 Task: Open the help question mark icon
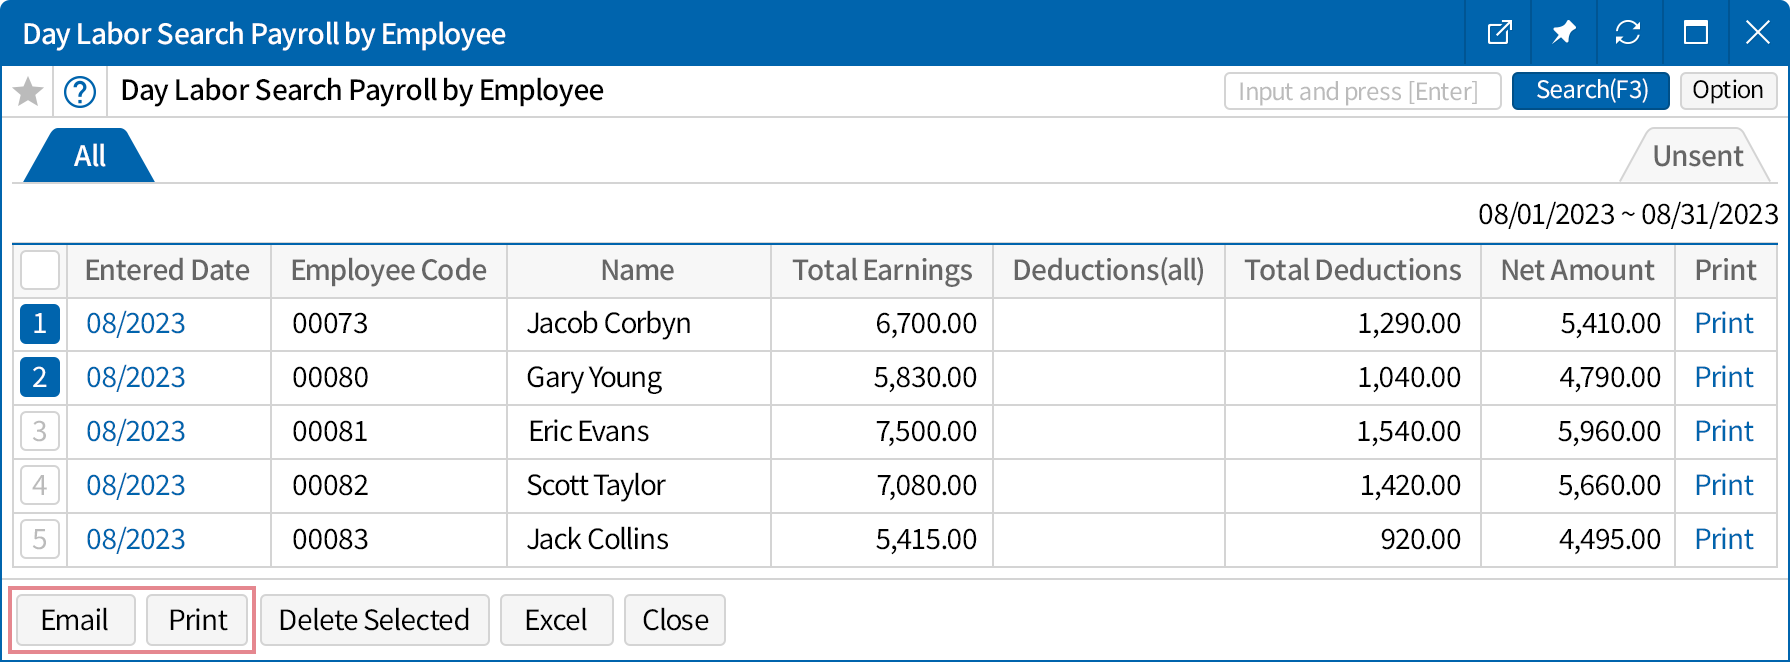80,92
